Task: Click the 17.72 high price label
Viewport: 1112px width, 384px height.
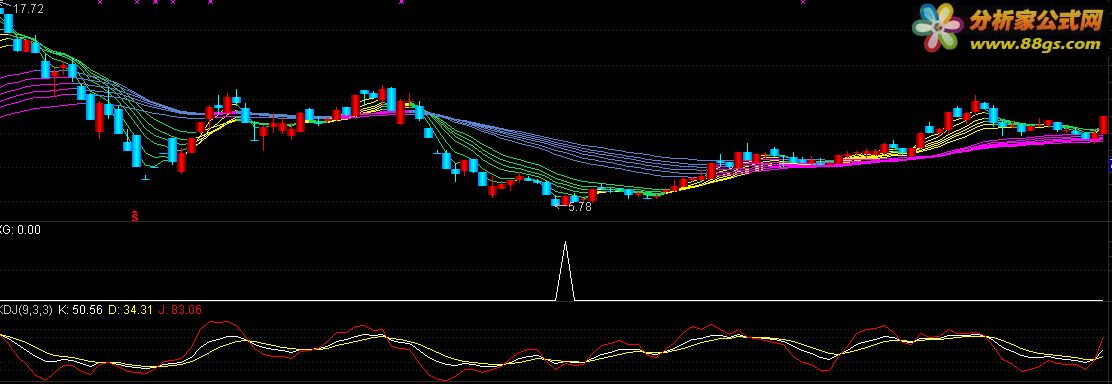Action: click(28, 9)
